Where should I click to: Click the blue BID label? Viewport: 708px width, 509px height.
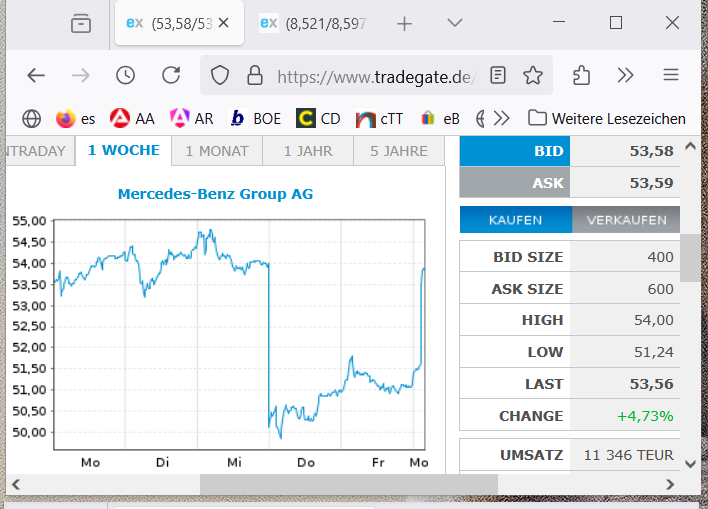(x=515, y=151)
